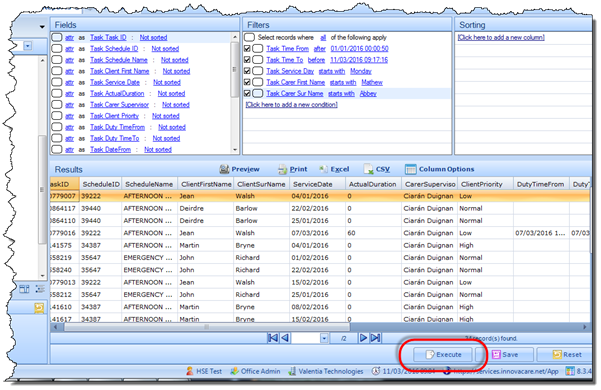The image size is (601, 390).
Task: Uncheck the Task Service Day filter enabled checkbox
Action: [247, 71]
